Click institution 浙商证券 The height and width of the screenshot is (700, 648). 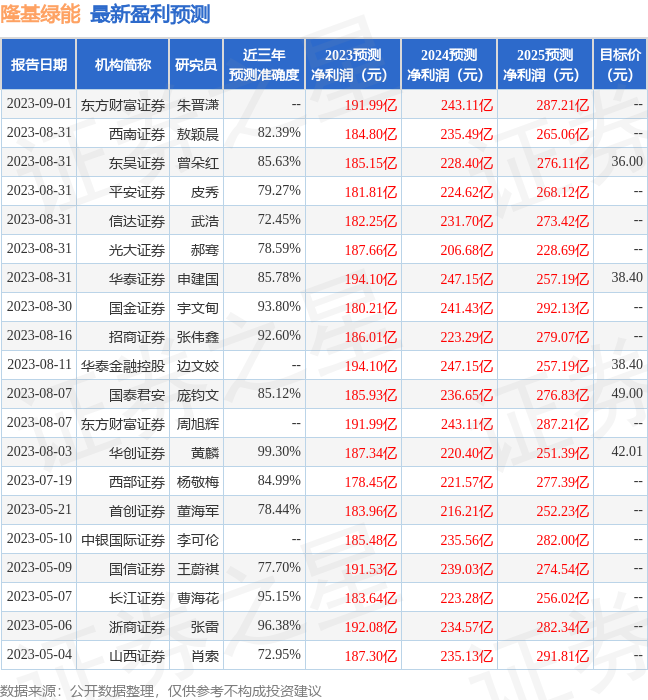[x=137, y=627]
